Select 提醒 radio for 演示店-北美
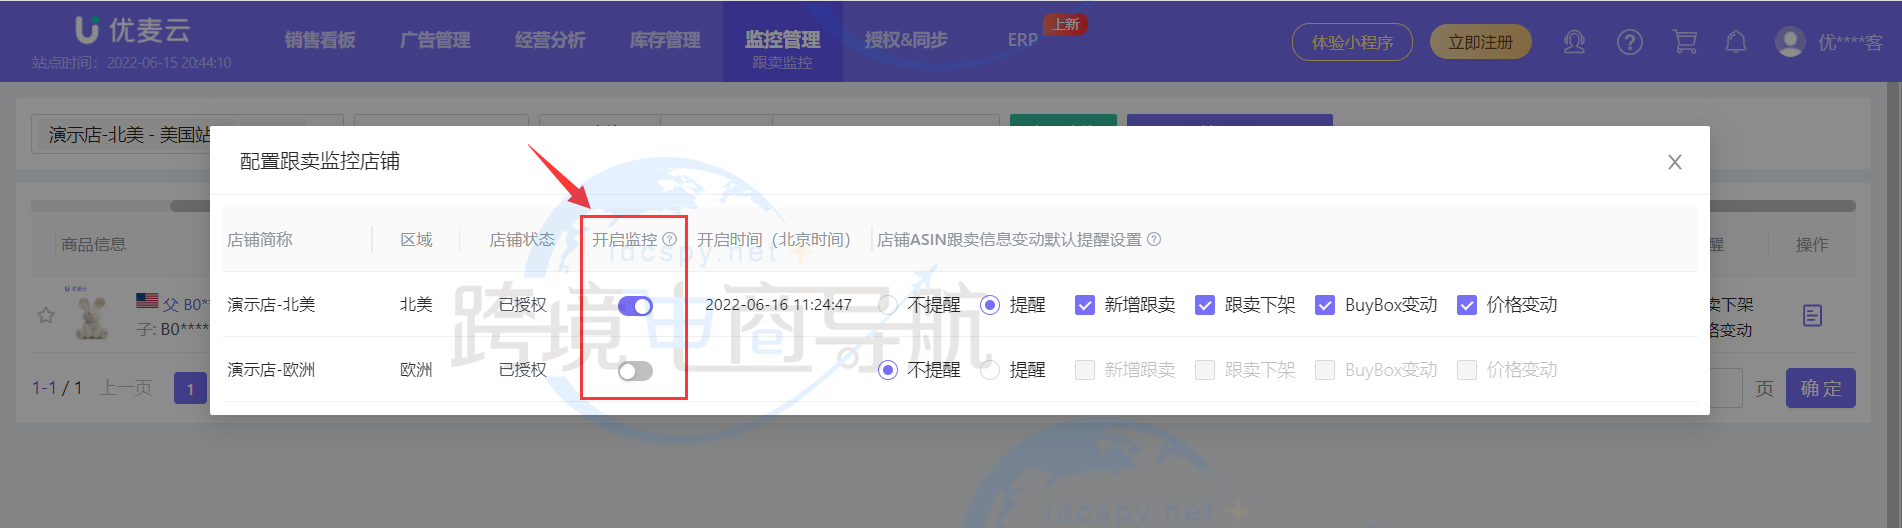The width and height of the screenshot is (1902, 528). (x=990, y=305)
